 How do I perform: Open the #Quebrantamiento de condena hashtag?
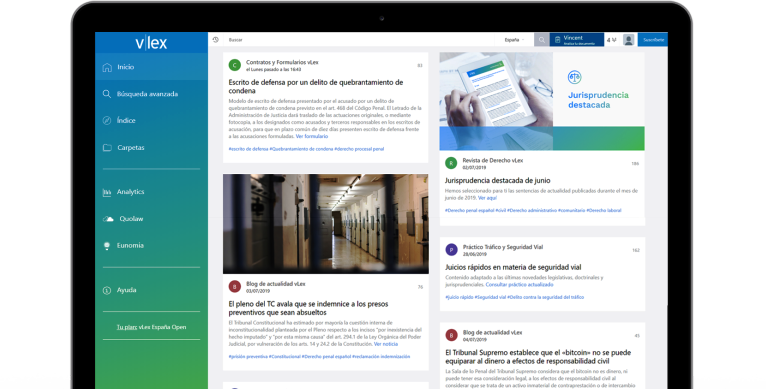click(x=301, y=149)
